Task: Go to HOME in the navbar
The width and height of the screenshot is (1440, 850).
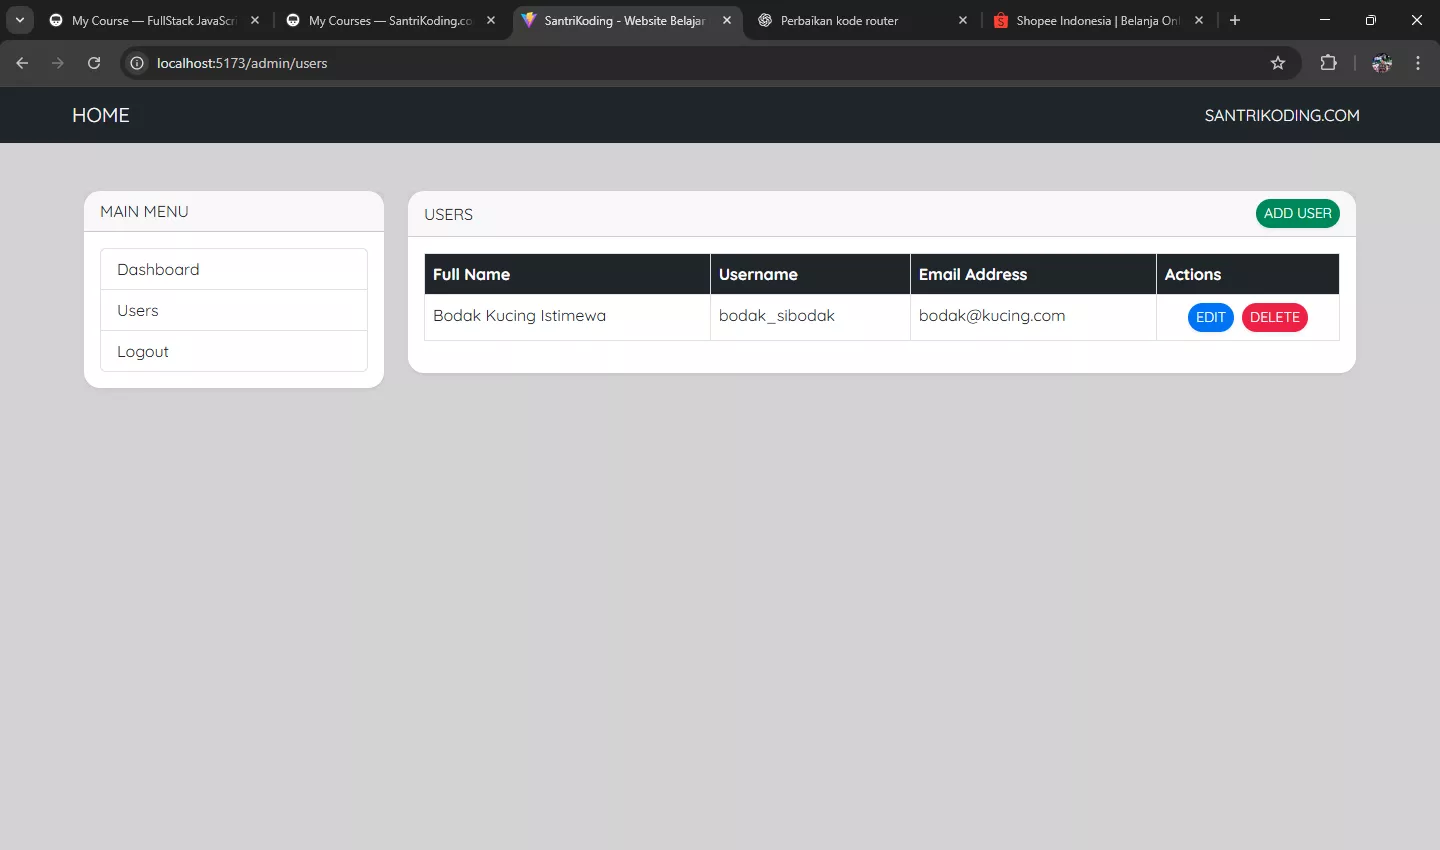Action: [x=101, y=115]
